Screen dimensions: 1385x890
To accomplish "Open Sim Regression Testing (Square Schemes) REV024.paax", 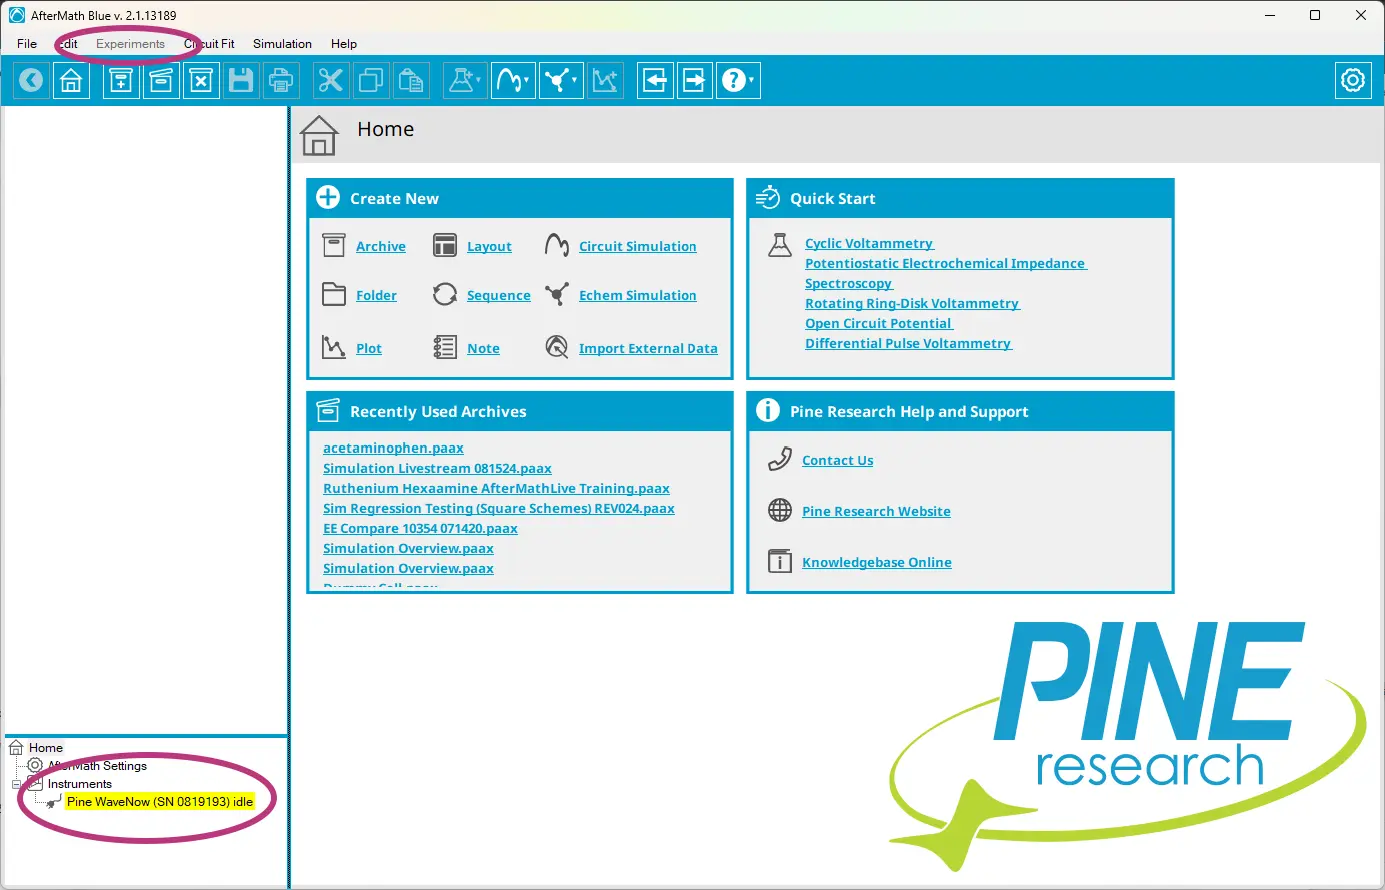I will click(x=499, y=508).
